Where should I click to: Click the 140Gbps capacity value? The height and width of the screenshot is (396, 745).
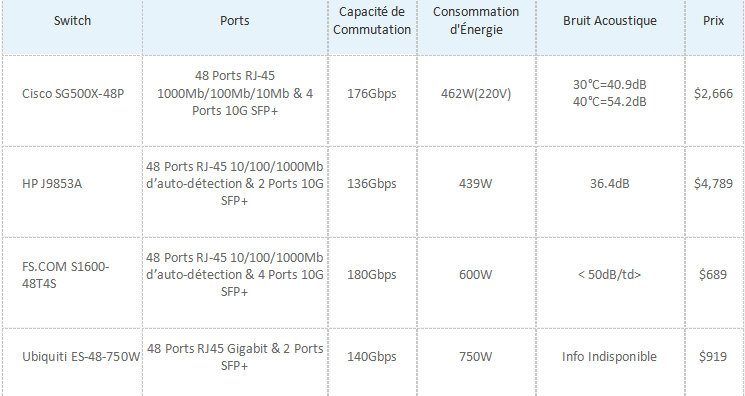pos(372,357)
